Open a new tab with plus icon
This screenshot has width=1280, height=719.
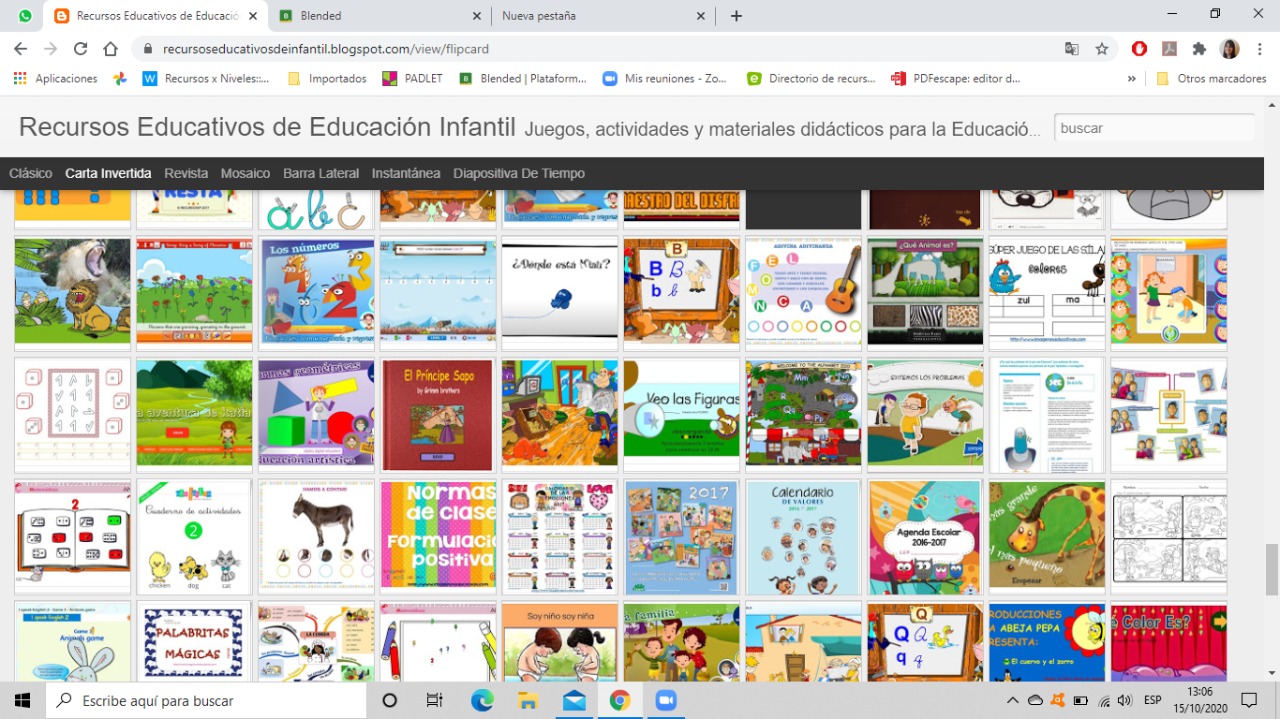pyautogui.click(x=737, y=16)
